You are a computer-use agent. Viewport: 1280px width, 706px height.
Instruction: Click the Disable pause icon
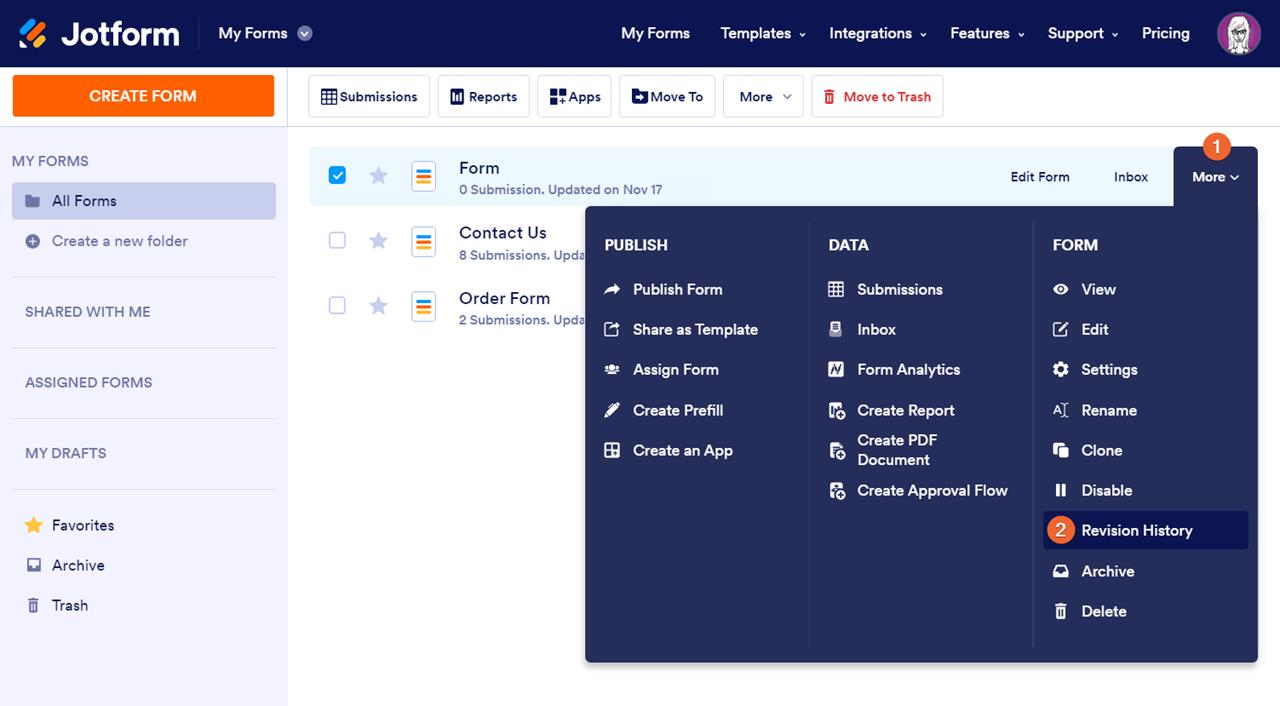[x=1061, y=490]
